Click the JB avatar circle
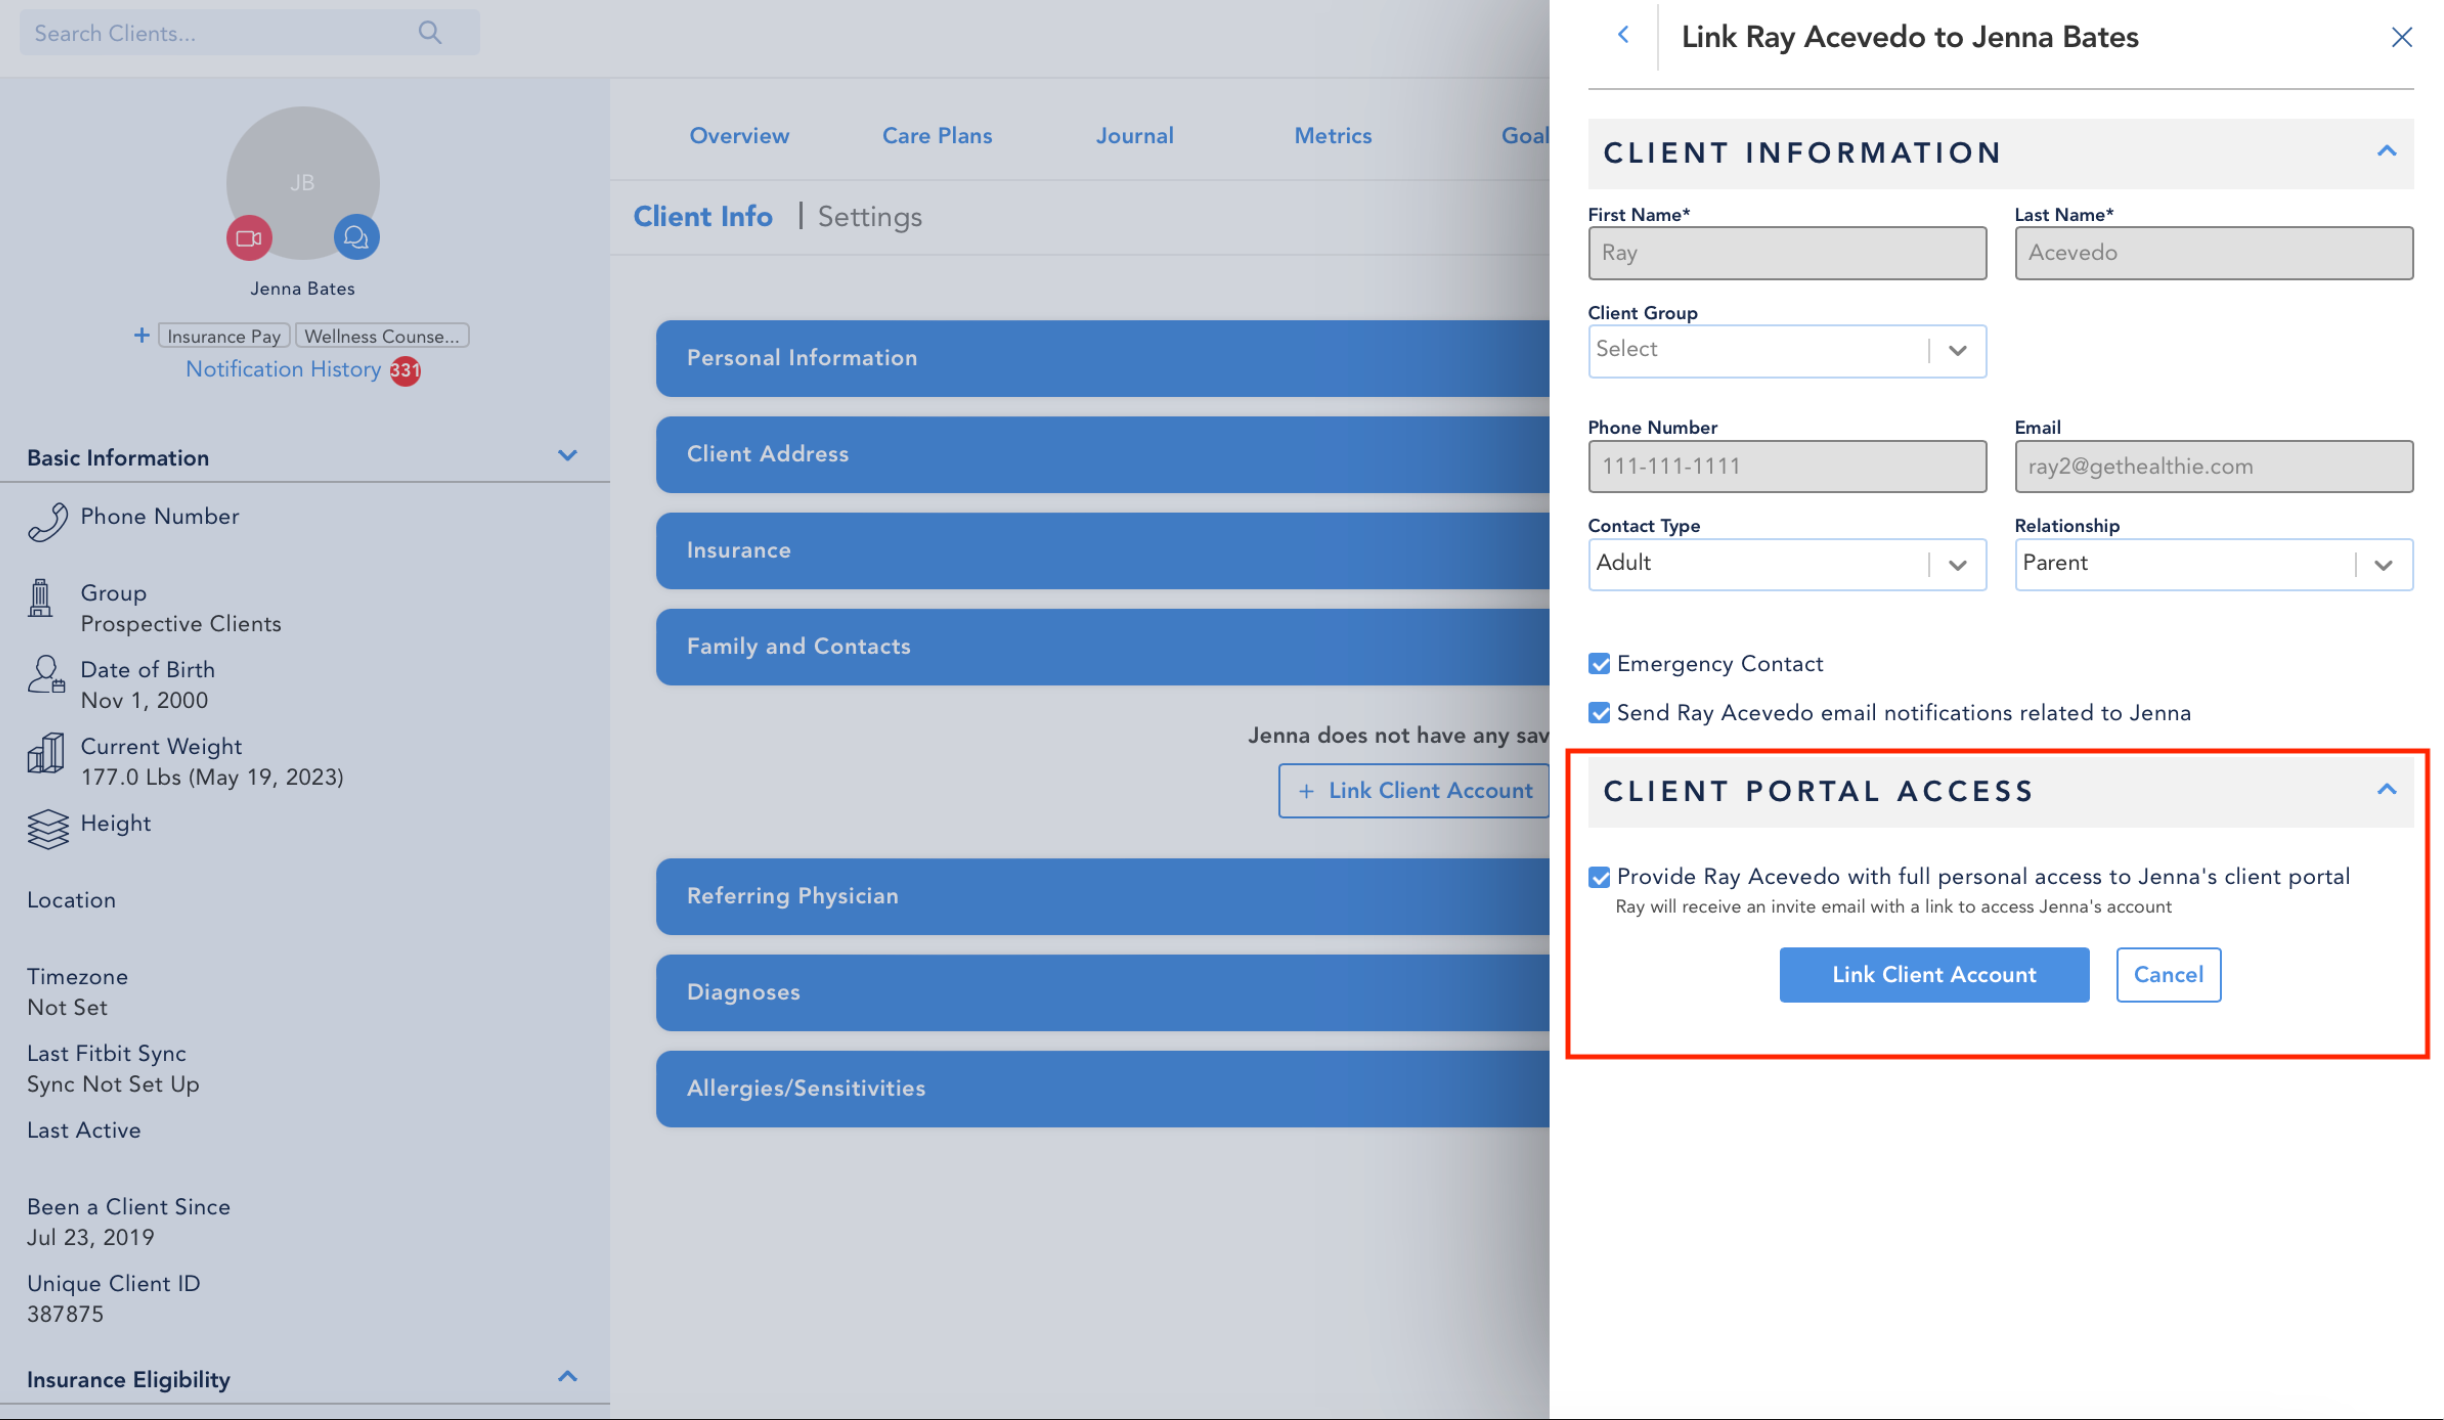The image size is (2444, 1420). (303, 183)
